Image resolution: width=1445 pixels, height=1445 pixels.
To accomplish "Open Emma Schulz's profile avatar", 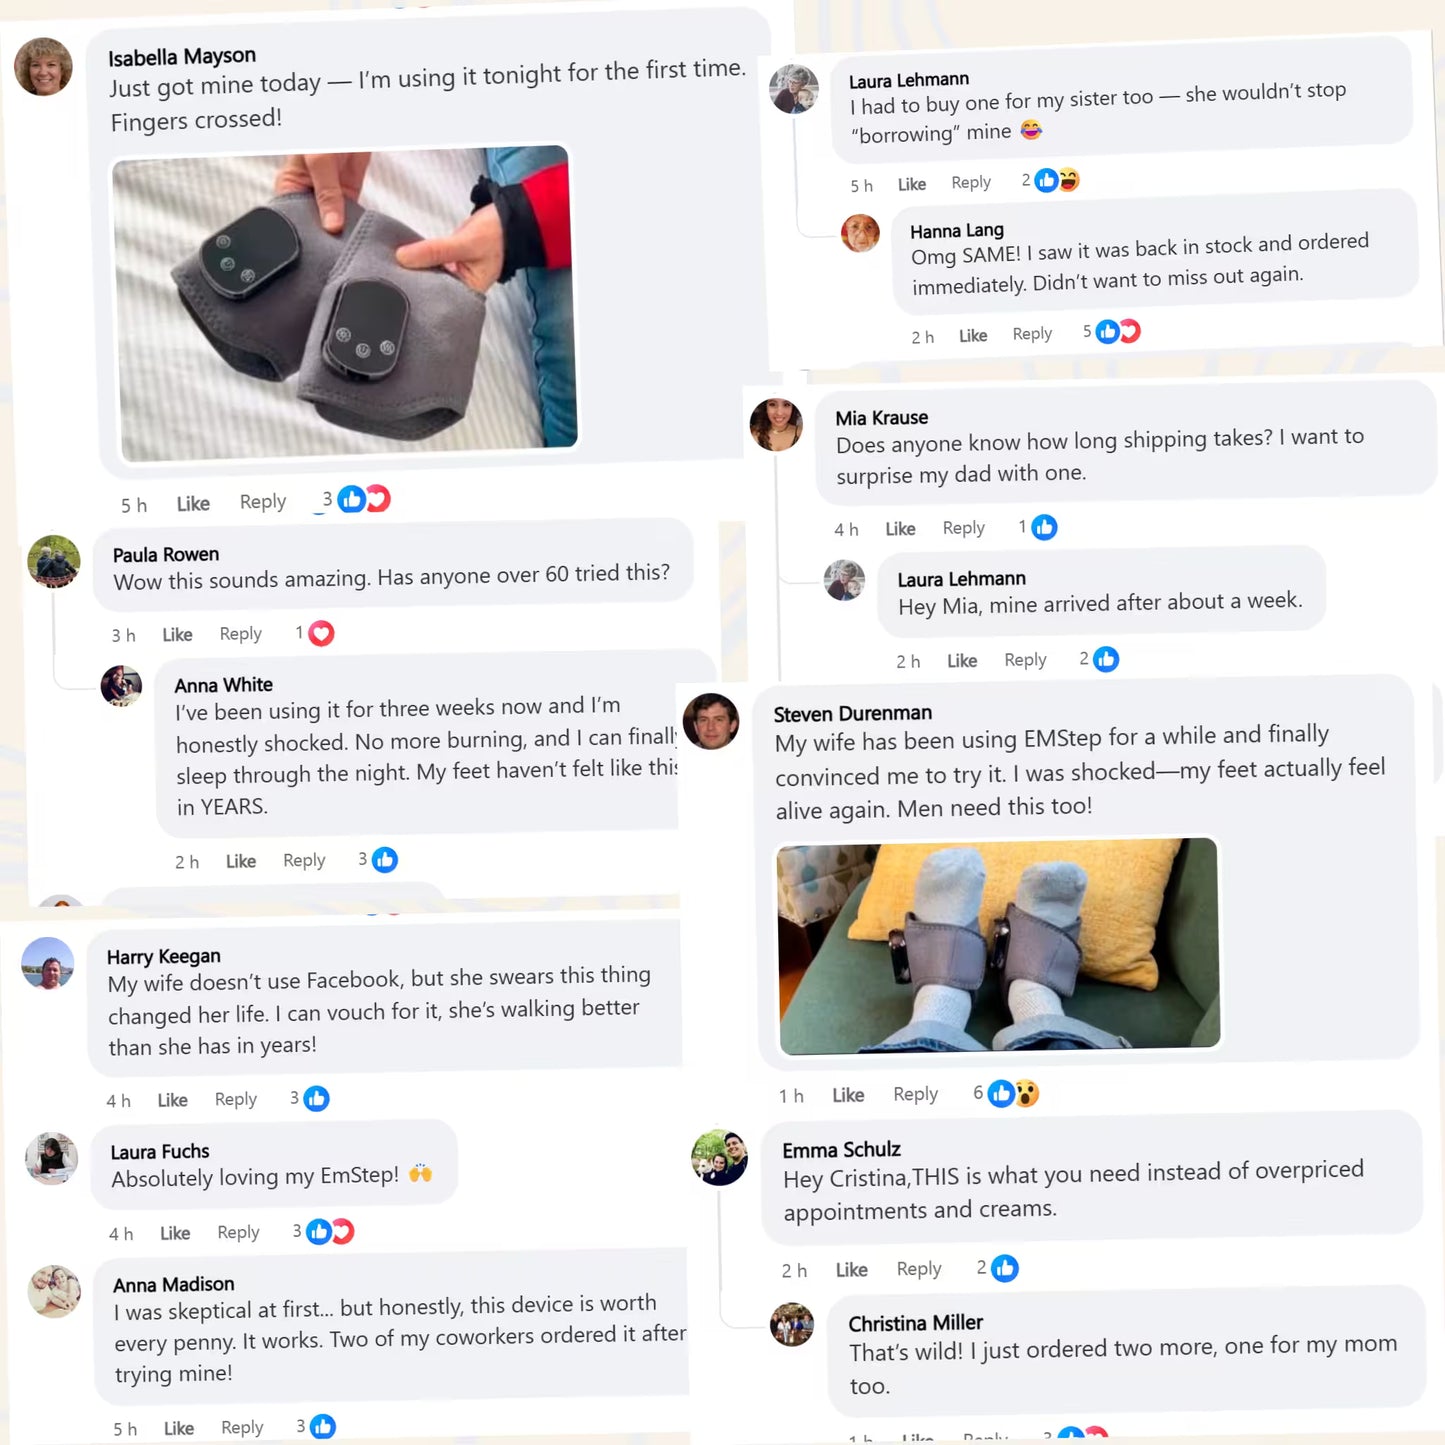I will point(719,1157).
